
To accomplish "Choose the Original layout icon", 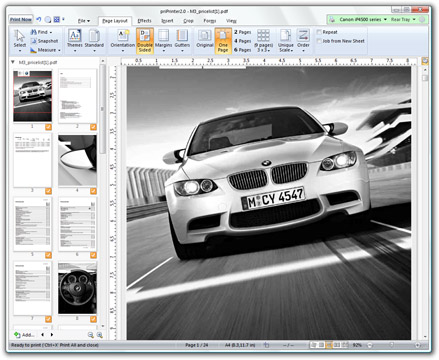I will 205,39.
